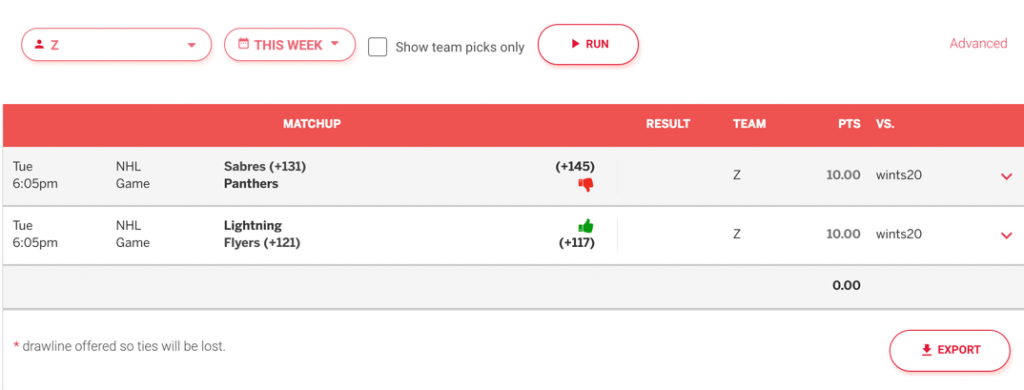Click the user icon in Z dropdown

click(x=39, y=45)
